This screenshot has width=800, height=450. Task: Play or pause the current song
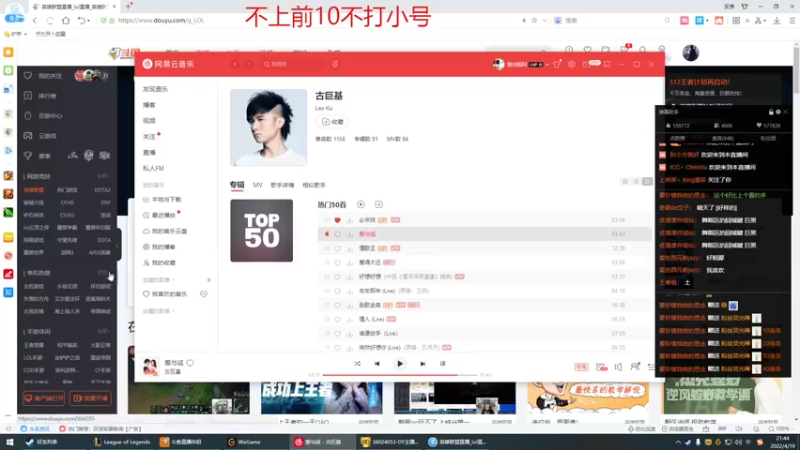[x=399, y=364]
